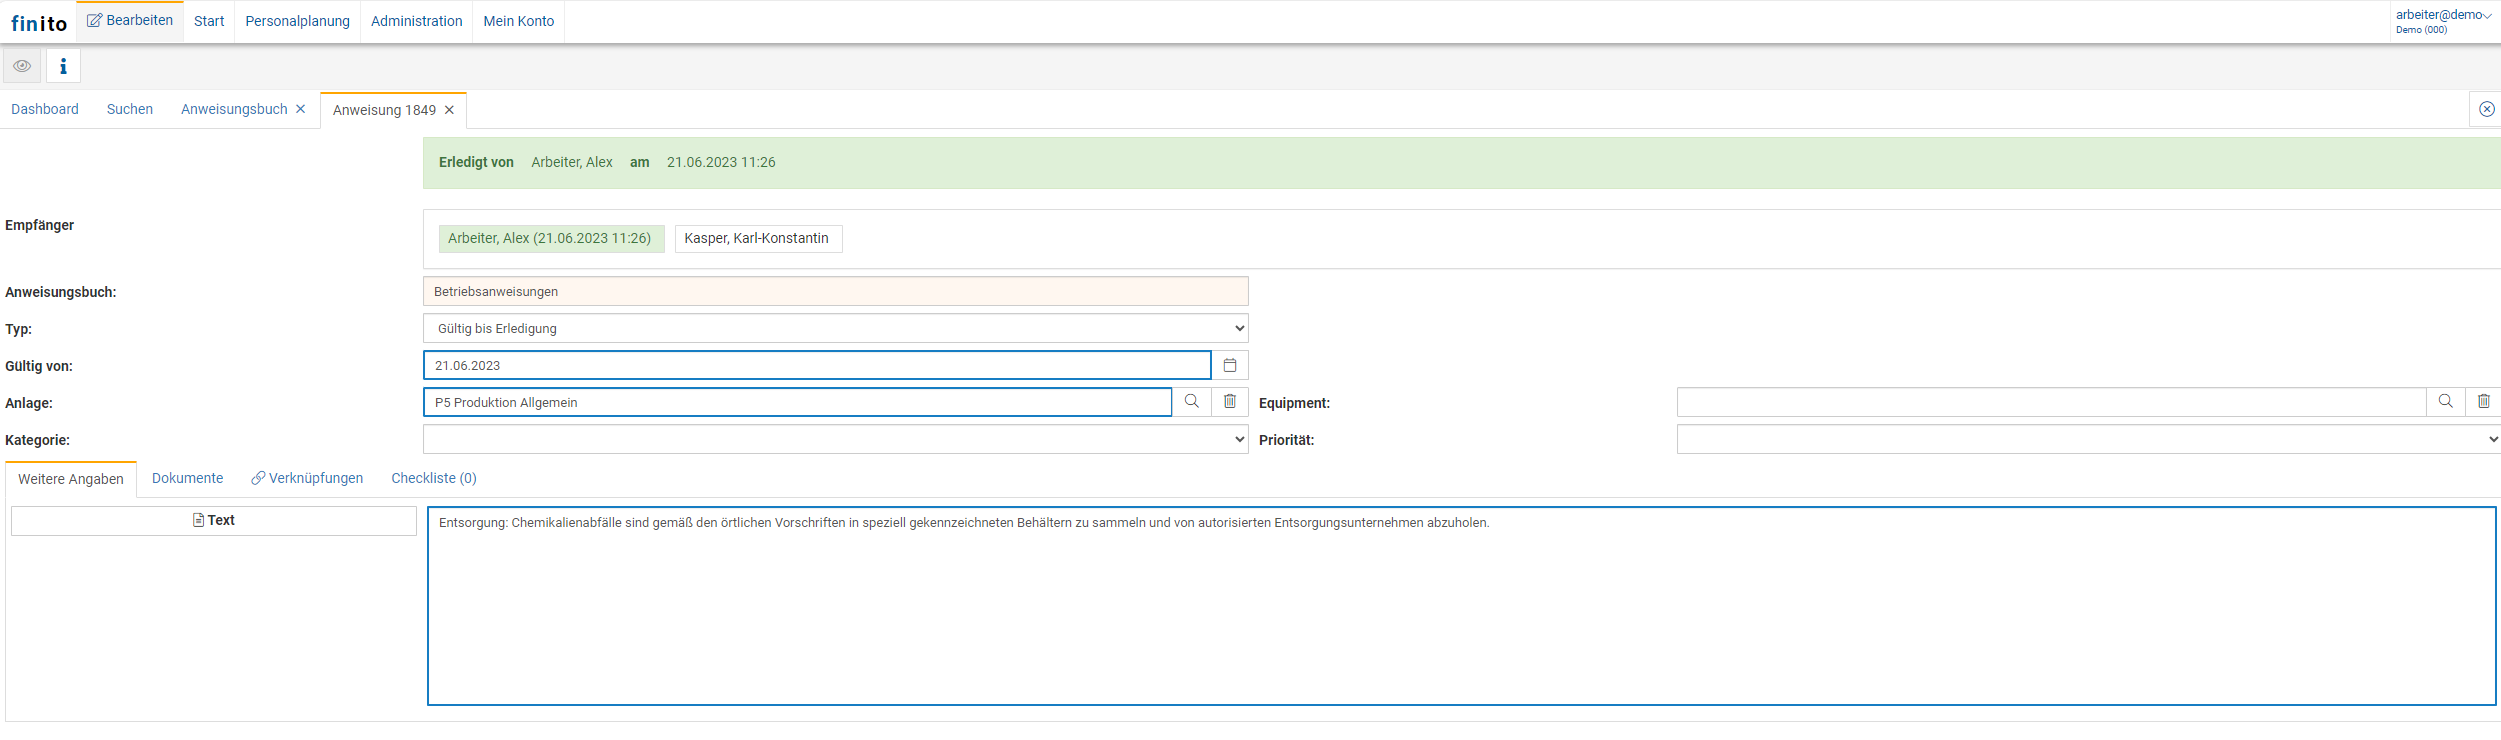
Task: Delete Anlage value with trash icon
Action: 1230,401
